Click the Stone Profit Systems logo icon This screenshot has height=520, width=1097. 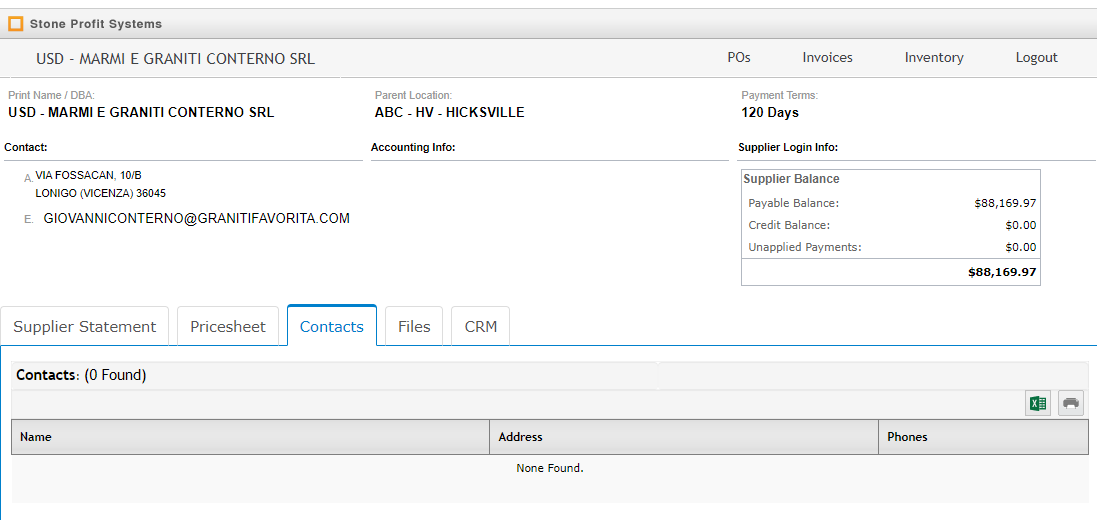[15, 24]
